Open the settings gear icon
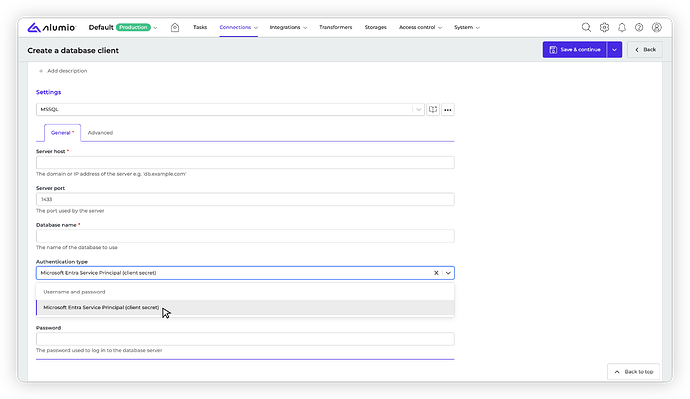The height and width of the screenshot is (399, 690). click(604, 27)
